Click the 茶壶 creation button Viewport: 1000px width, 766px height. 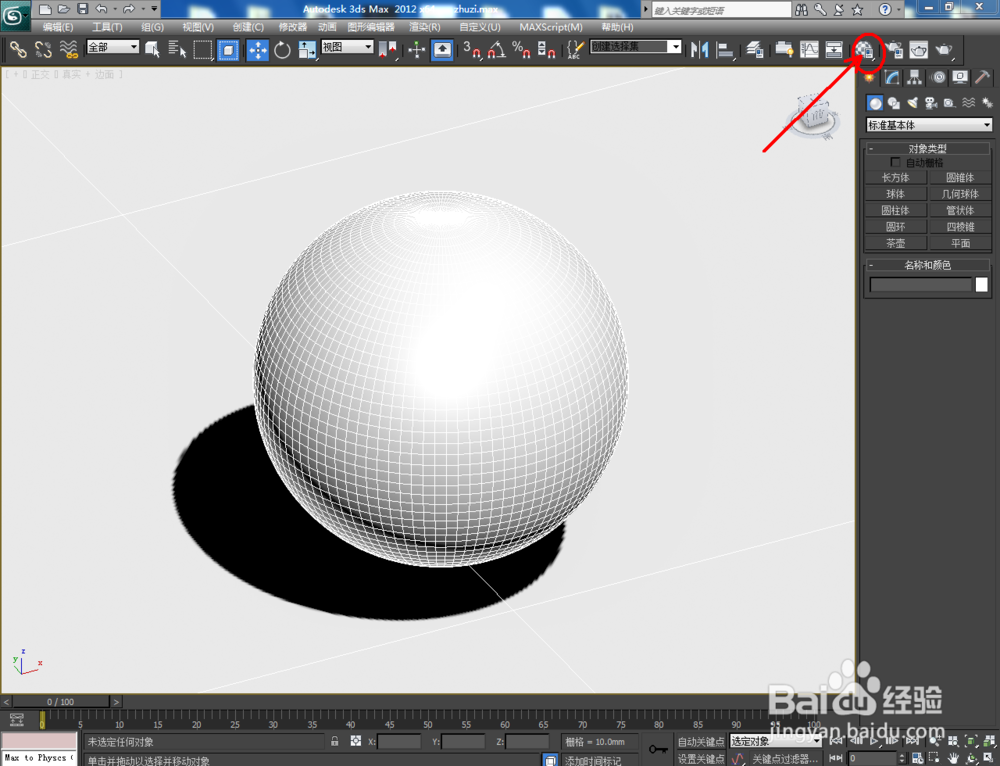(x=896, y=242)
